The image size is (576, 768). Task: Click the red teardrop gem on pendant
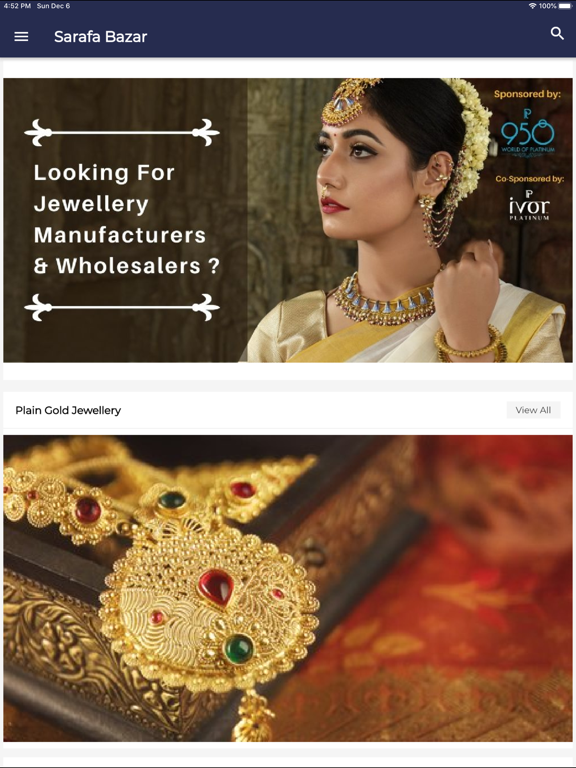(x=216, y=587)
